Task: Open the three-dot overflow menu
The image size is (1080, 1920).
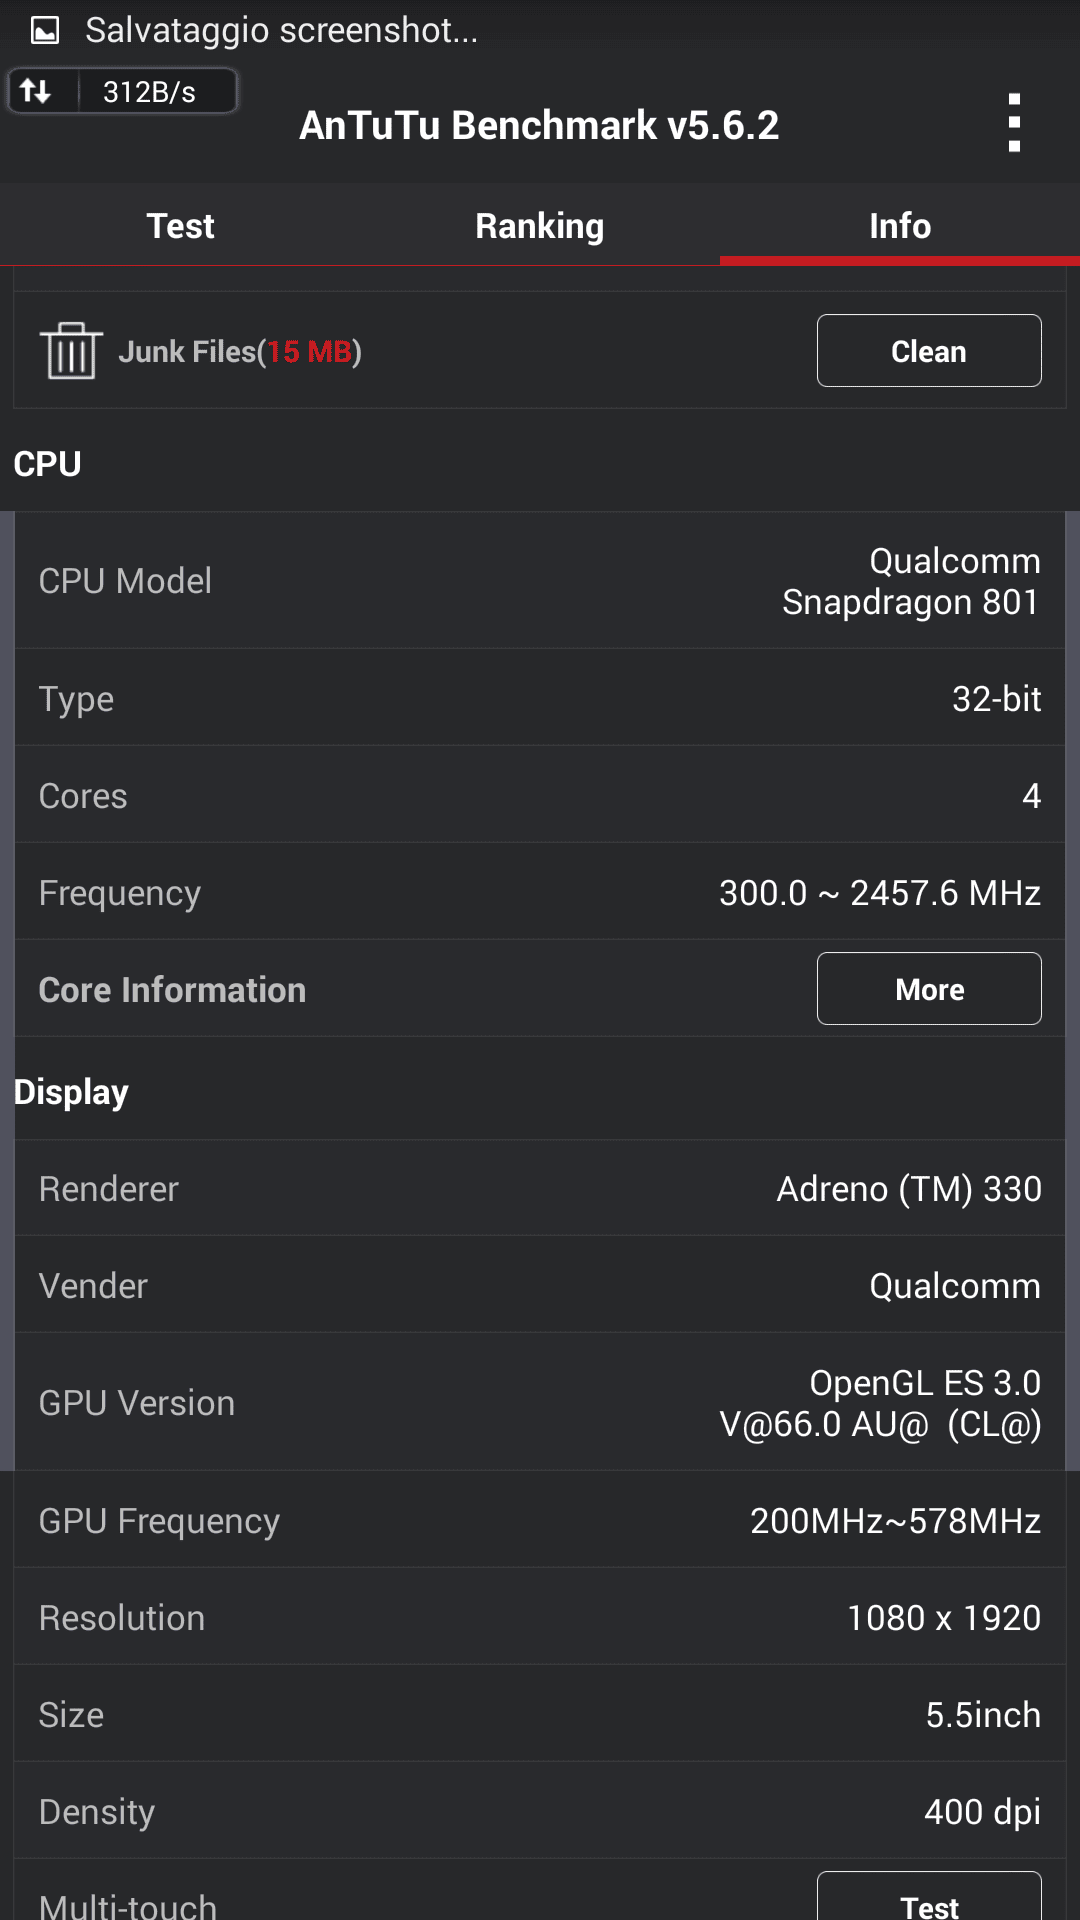Action: click(x=1014, y=123)
